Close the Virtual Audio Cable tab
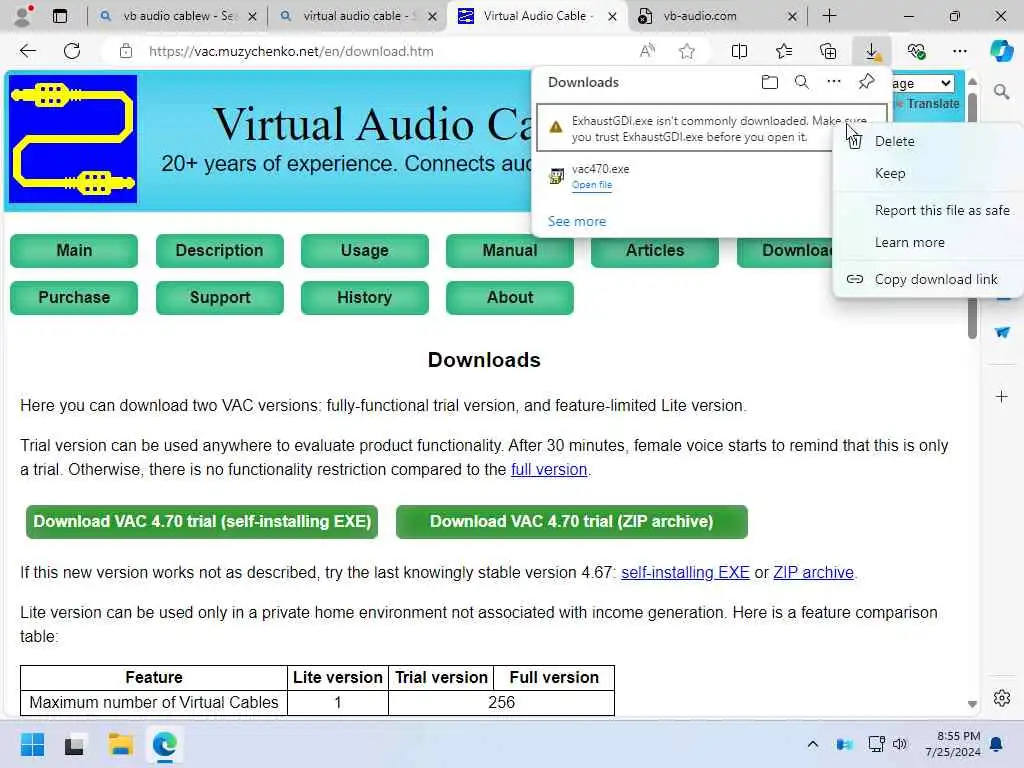Viewport: 1024px width, 768px height. pyautogui.click(x=612, y=16)
